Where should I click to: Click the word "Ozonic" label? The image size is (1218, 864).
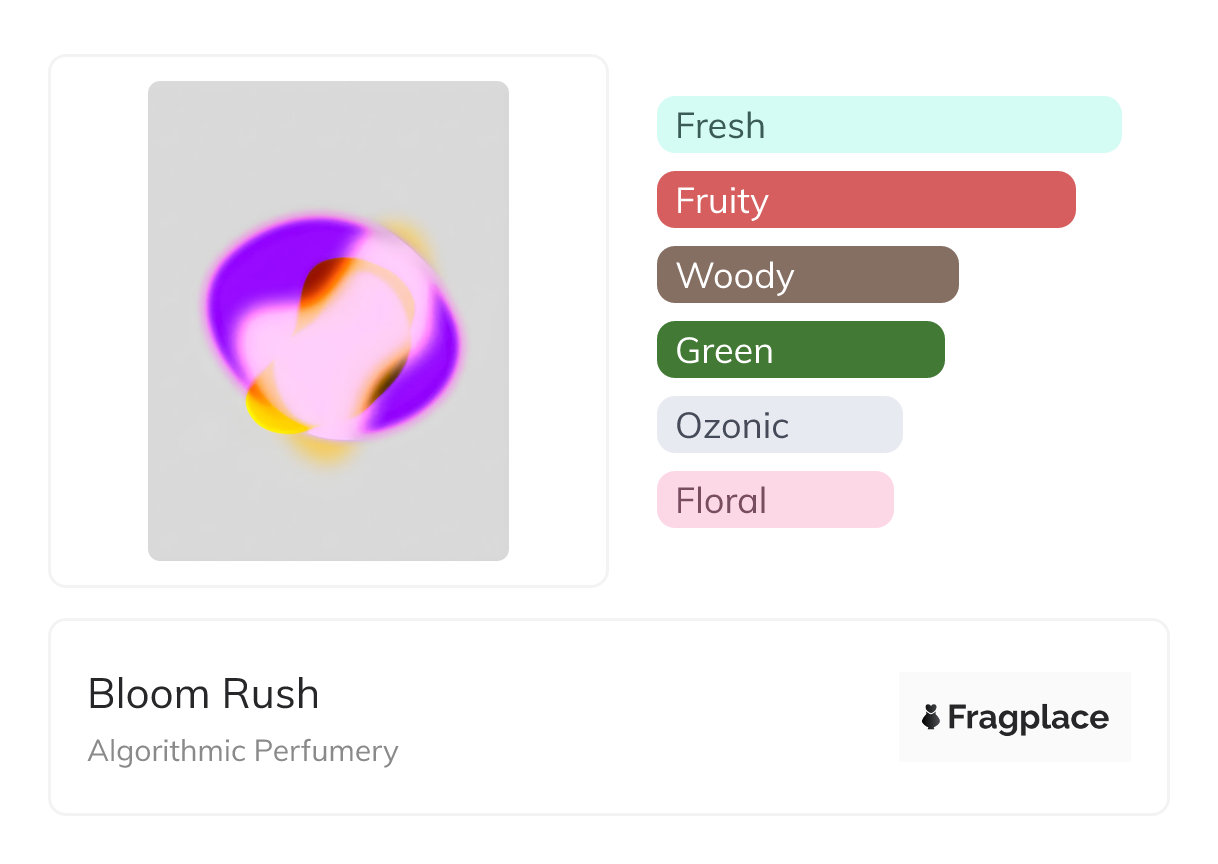coord(732,426)
